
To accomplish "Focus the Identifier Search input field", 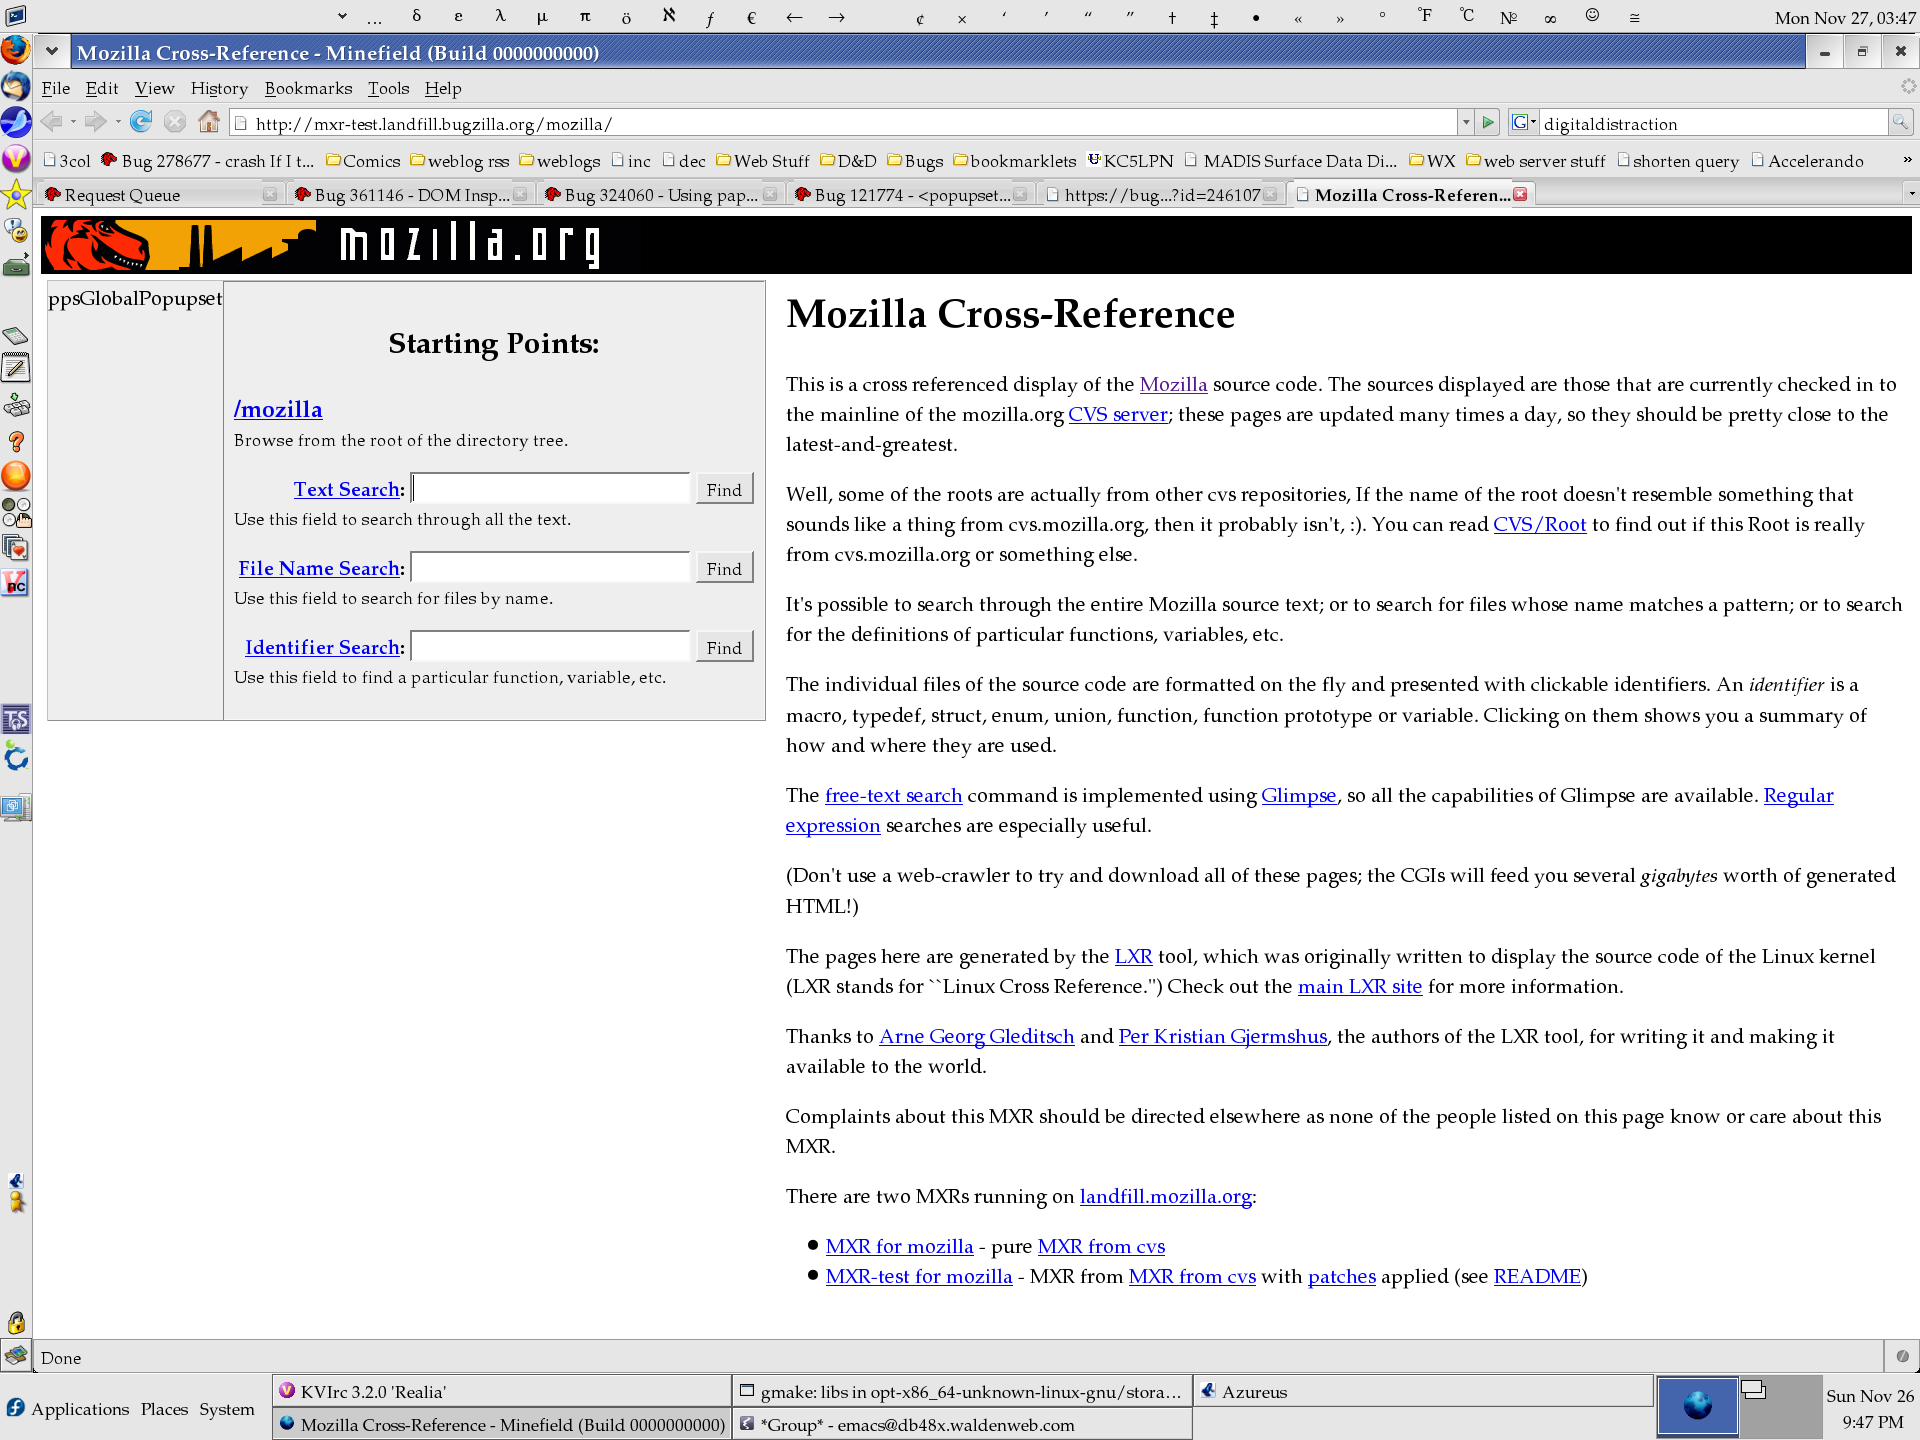I will [550, 646].
